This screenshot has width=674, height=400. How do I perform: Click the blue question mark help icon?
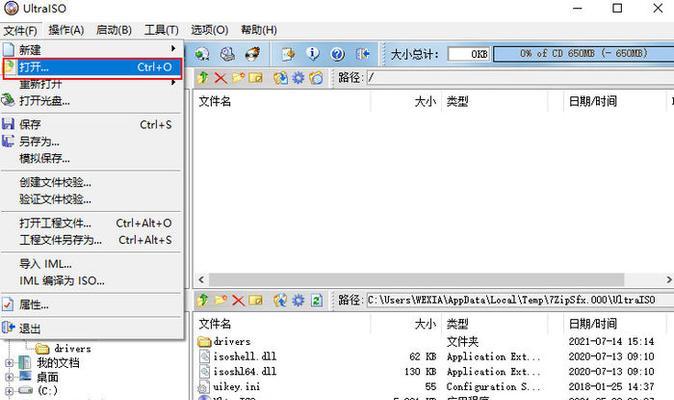point(337,54)
